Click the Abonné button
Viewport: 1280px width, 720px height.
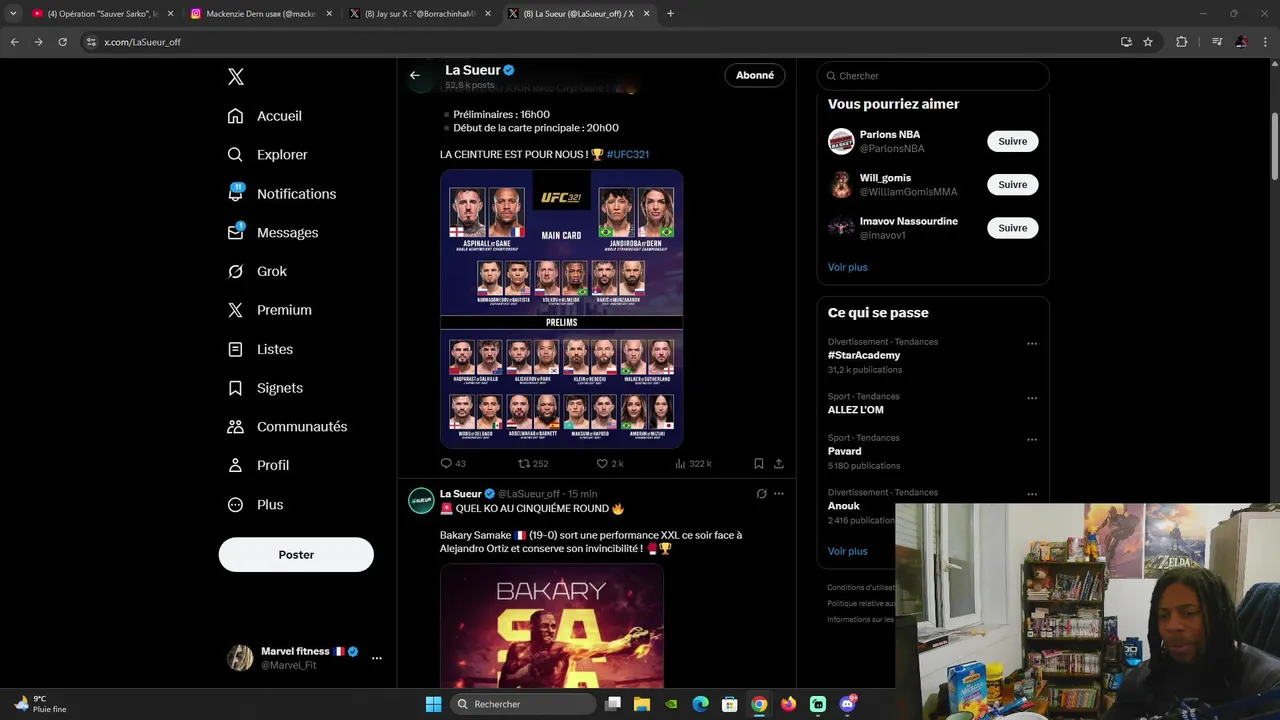755,75
